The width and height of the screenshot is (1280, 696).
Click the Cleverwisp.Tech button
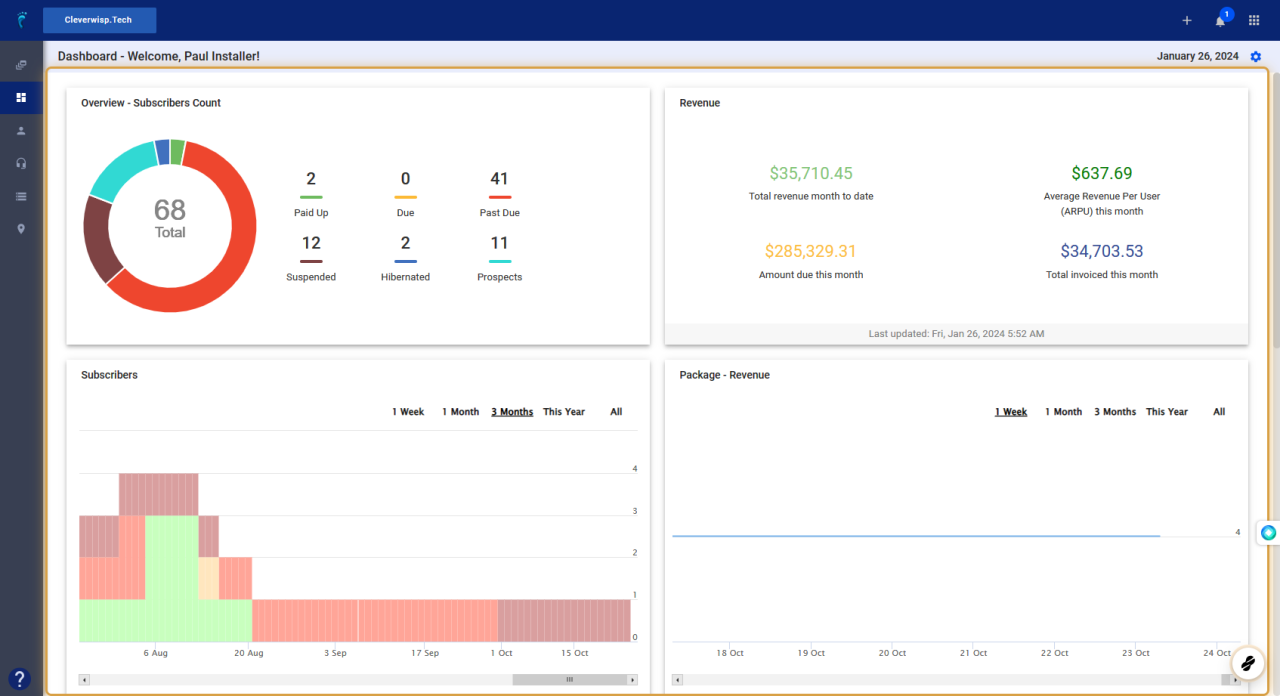(99, 20)
